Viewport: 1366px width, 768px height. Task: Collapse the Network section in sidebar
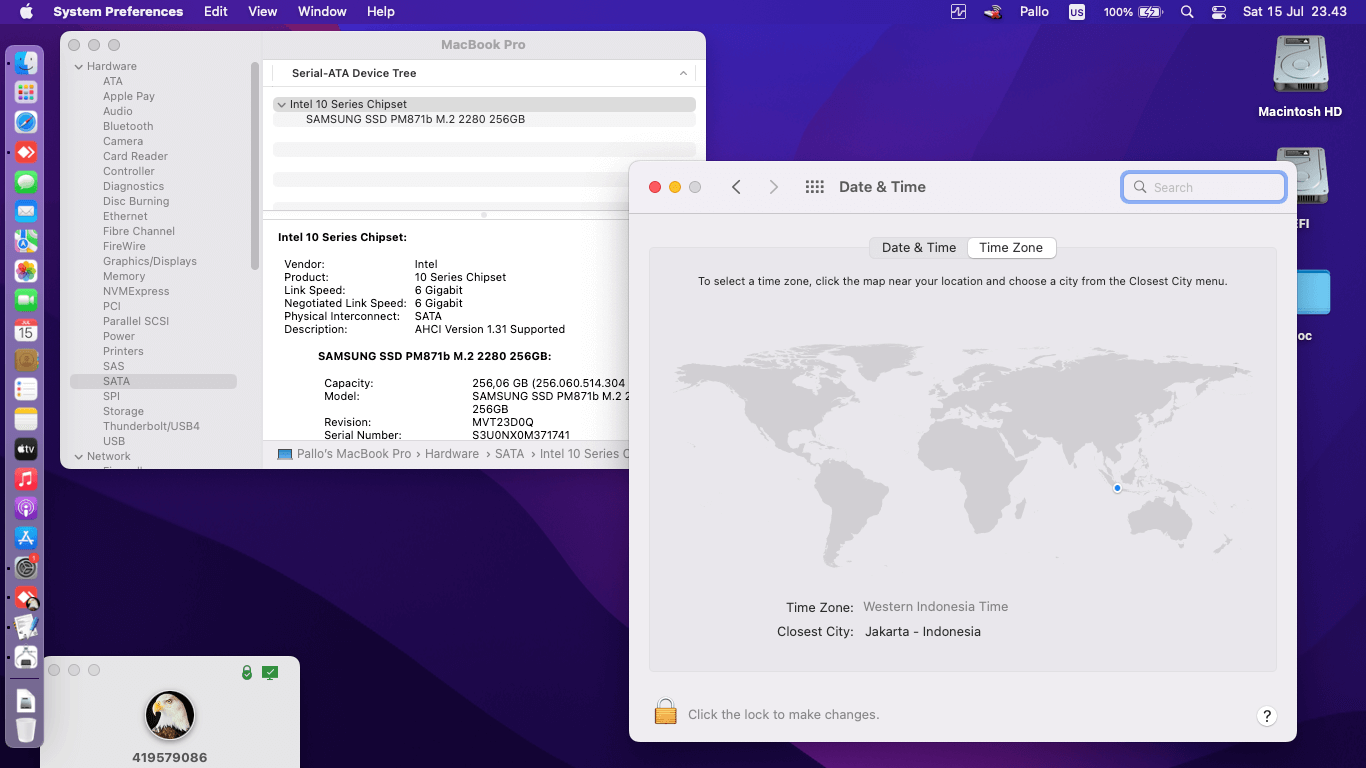coord(79,457)
